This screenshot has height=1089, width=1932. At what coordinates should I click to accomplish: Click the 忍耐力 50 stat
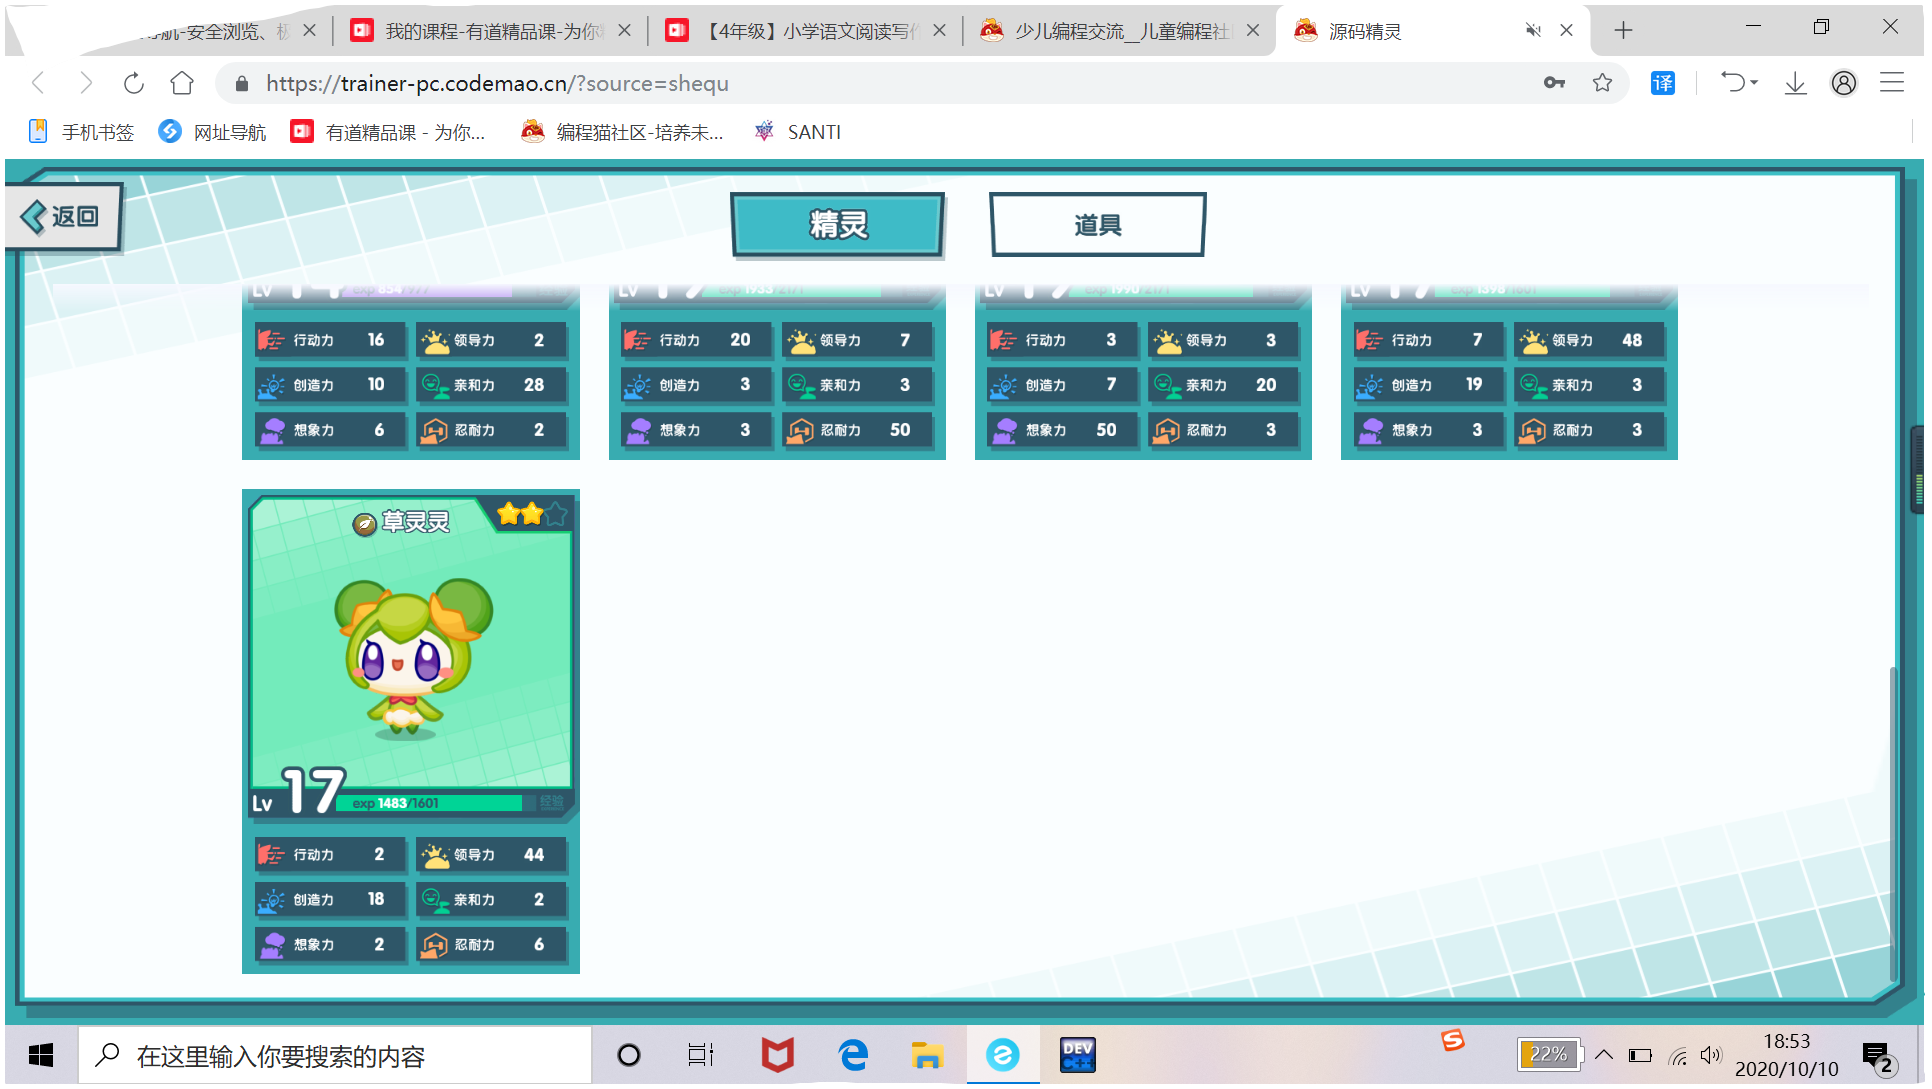click(x=857, y=430)
